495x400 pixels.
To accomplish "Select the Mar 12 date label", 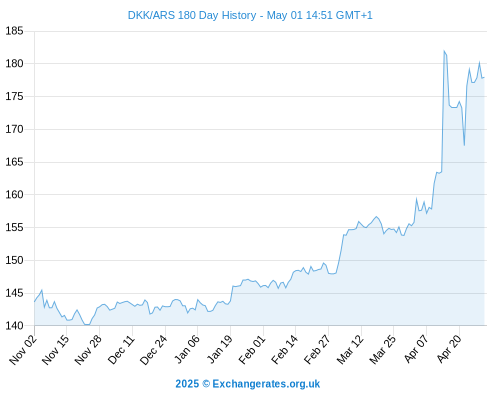I will point(350,349).
